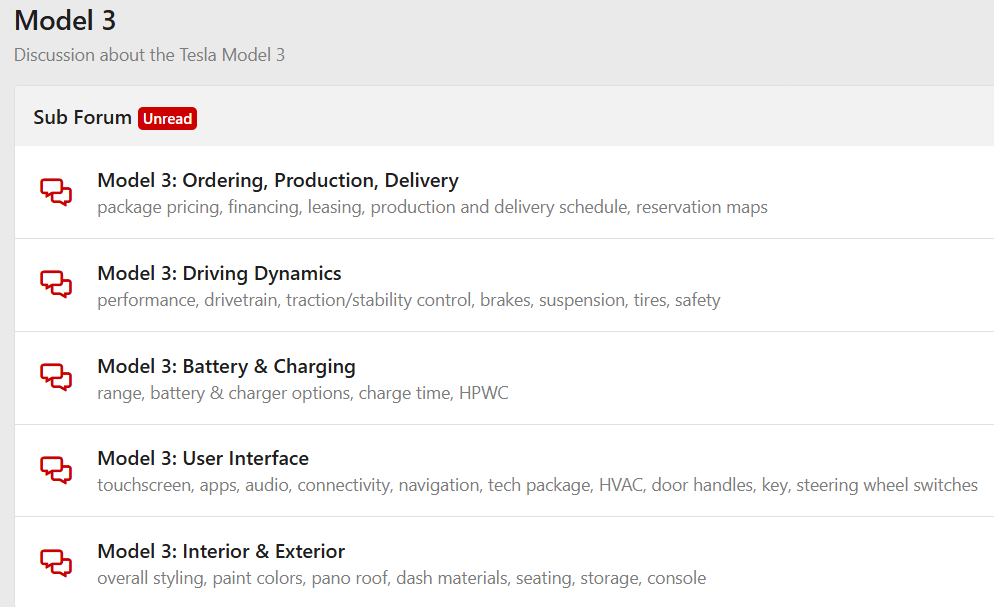Click the overall styling, paint colors description
Viewport: 994px width, 607px height.
pos(401,579)
